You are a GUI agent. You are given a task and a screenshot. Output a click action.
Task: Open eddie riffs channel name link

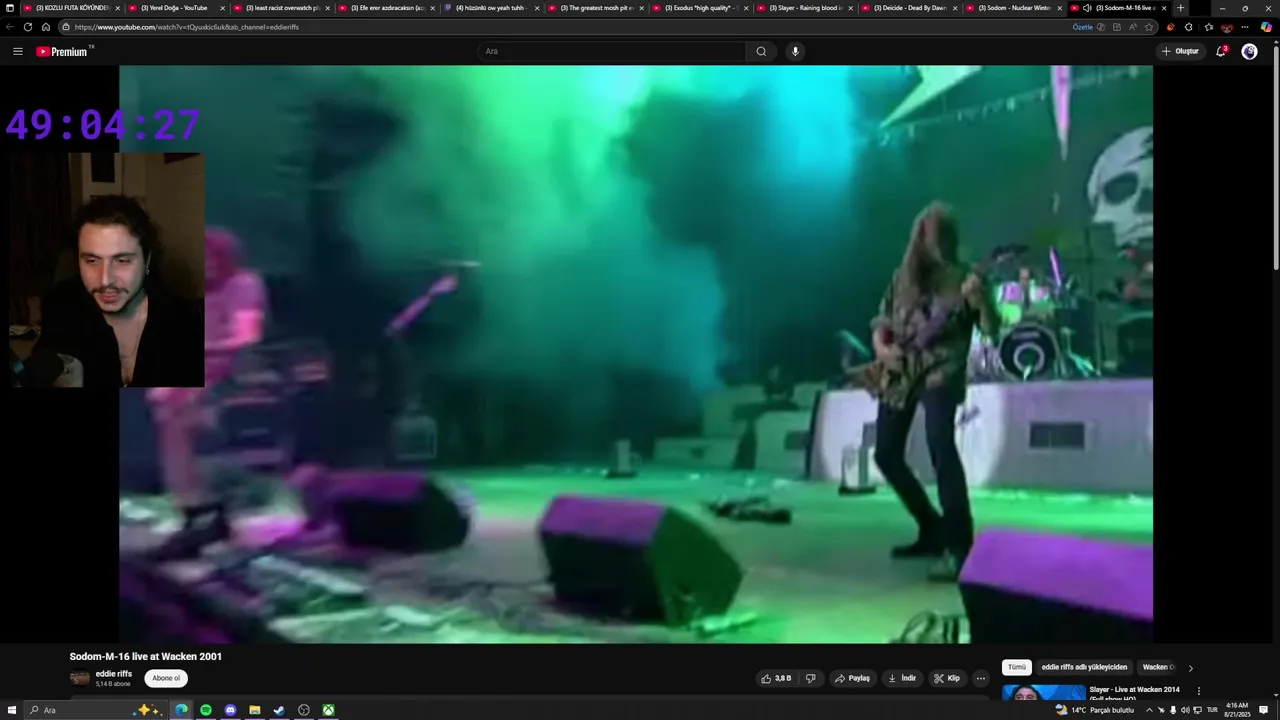114,674
